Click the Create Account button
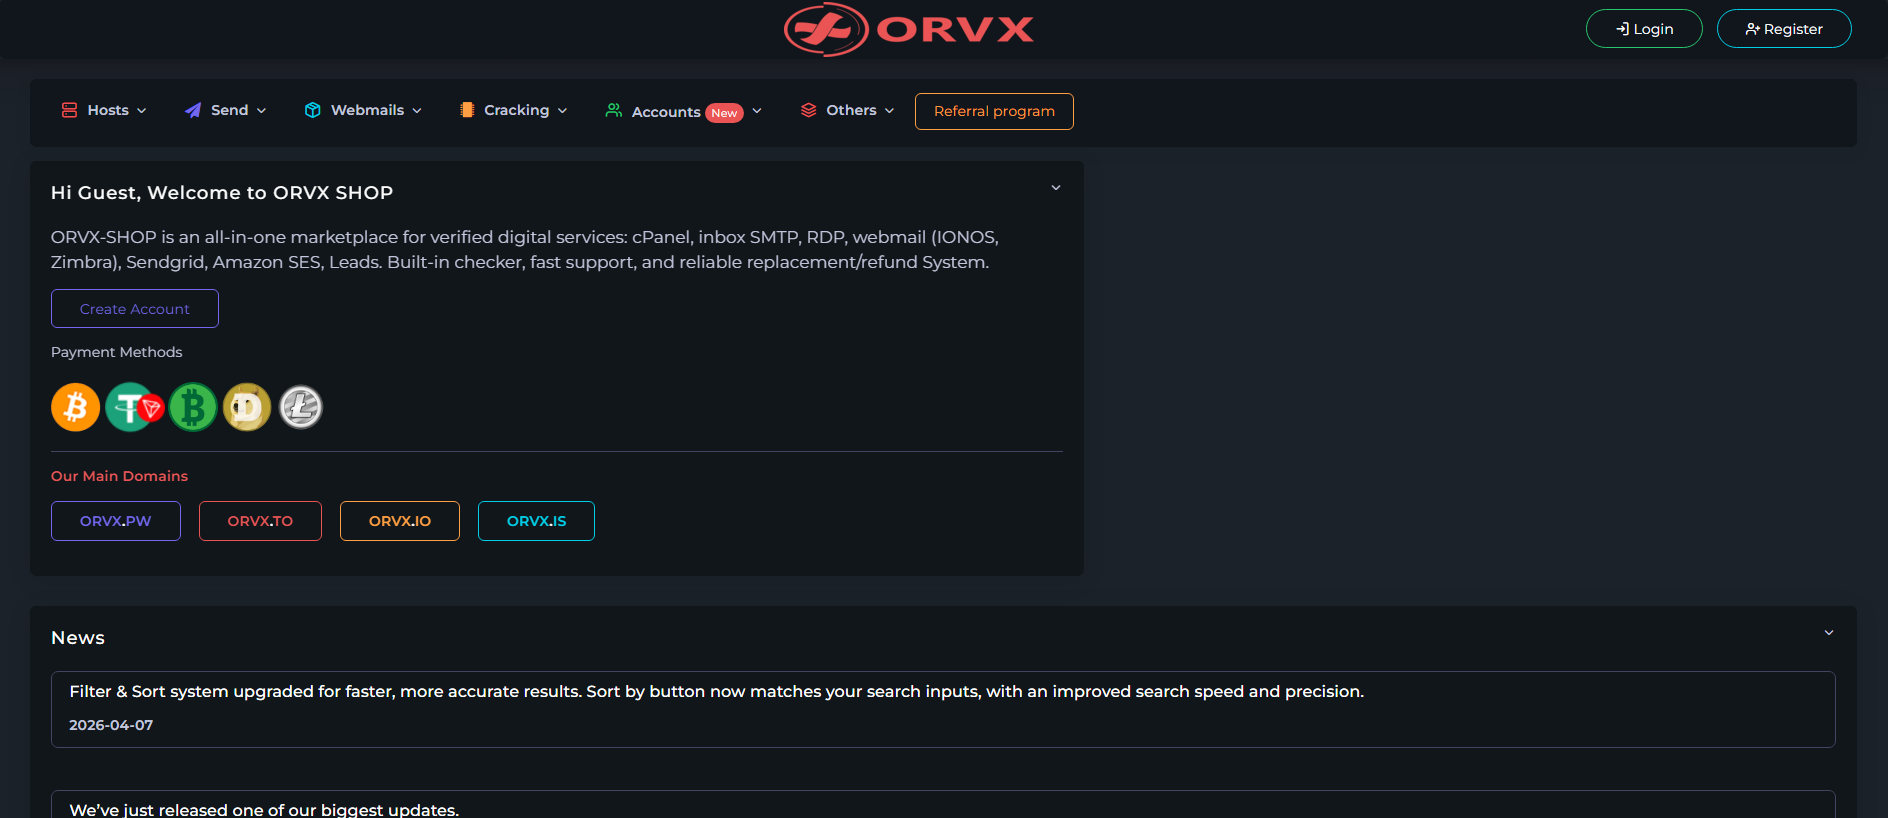This screenshot has width=1888, height=818. tap(135, 309)
